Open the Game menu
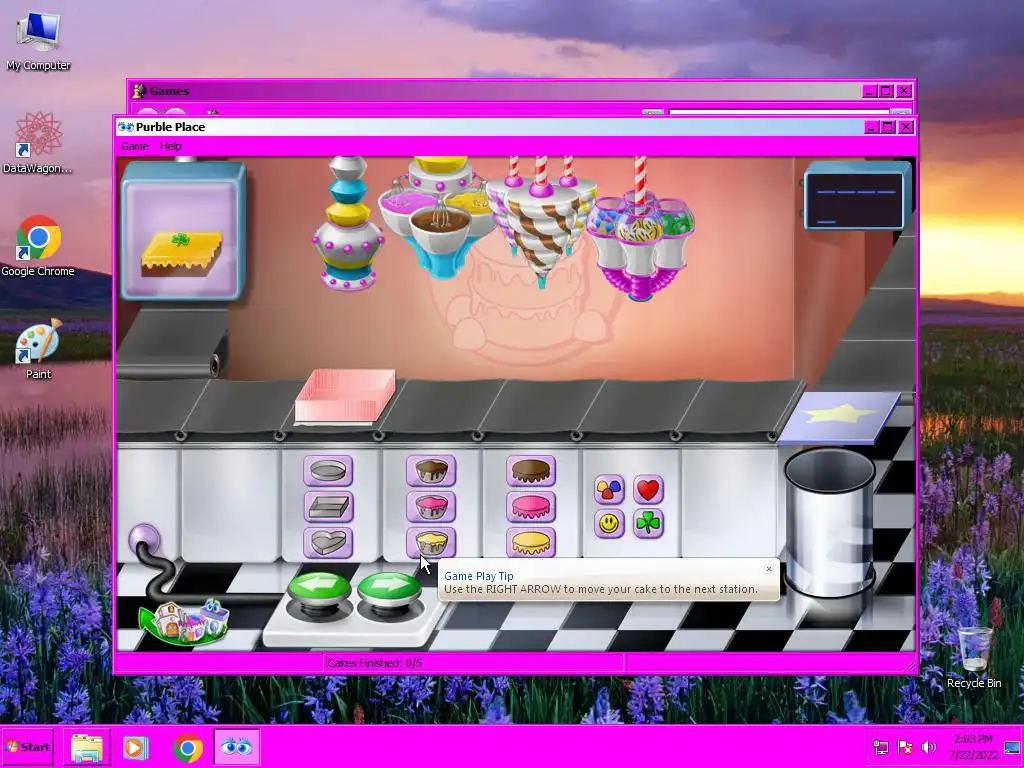The image size is (1024, 768). point(135,146)
